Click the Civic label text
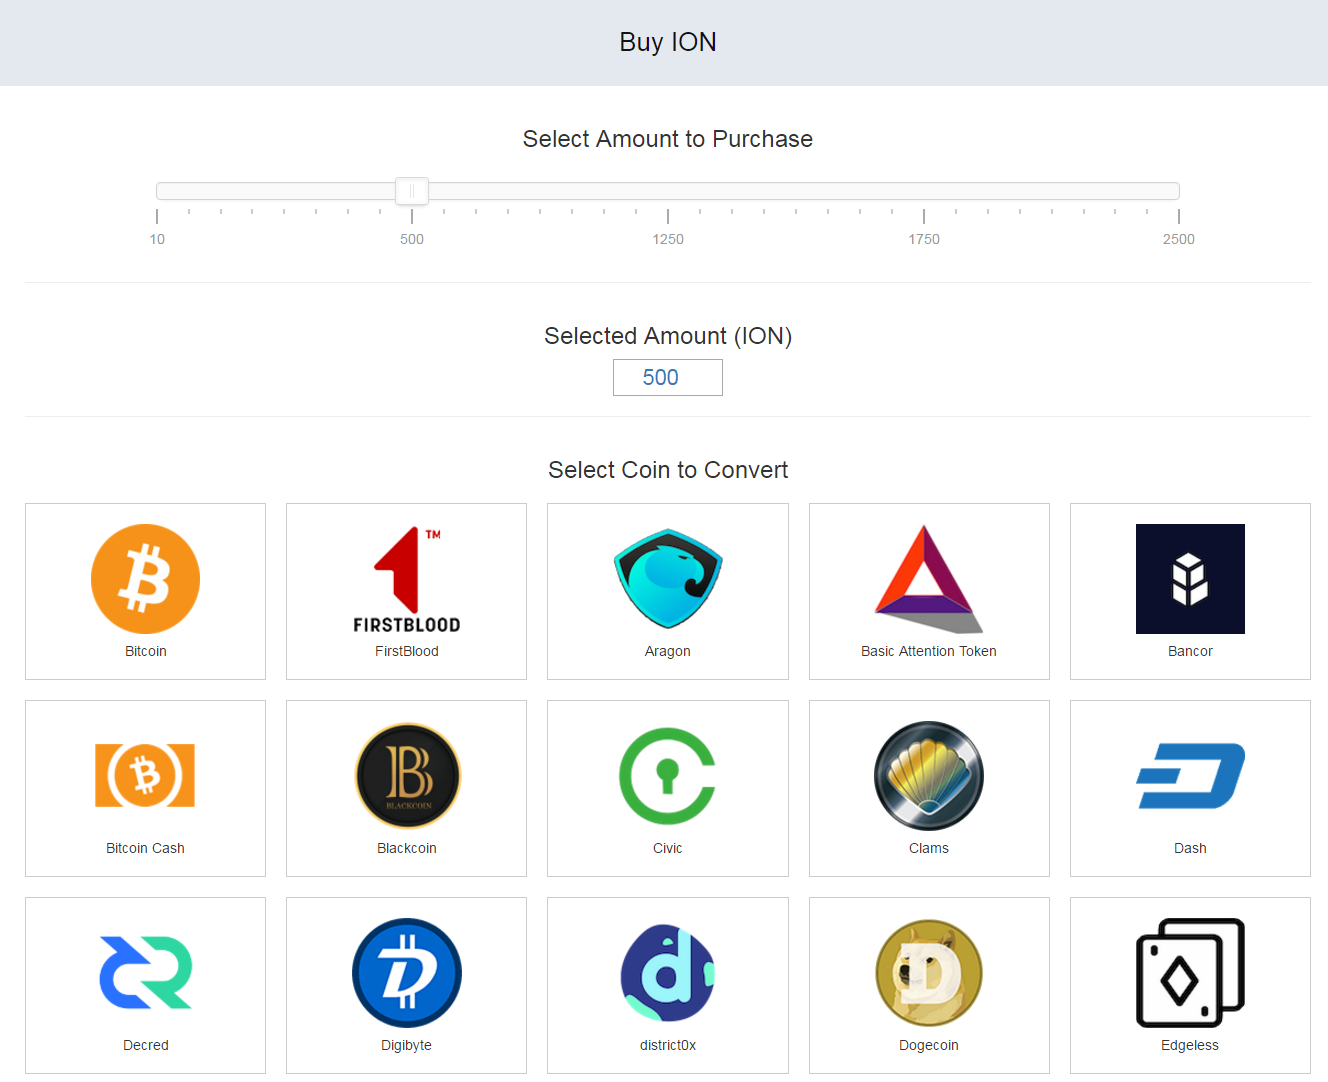1328x1082 pixels. [668, 848]
